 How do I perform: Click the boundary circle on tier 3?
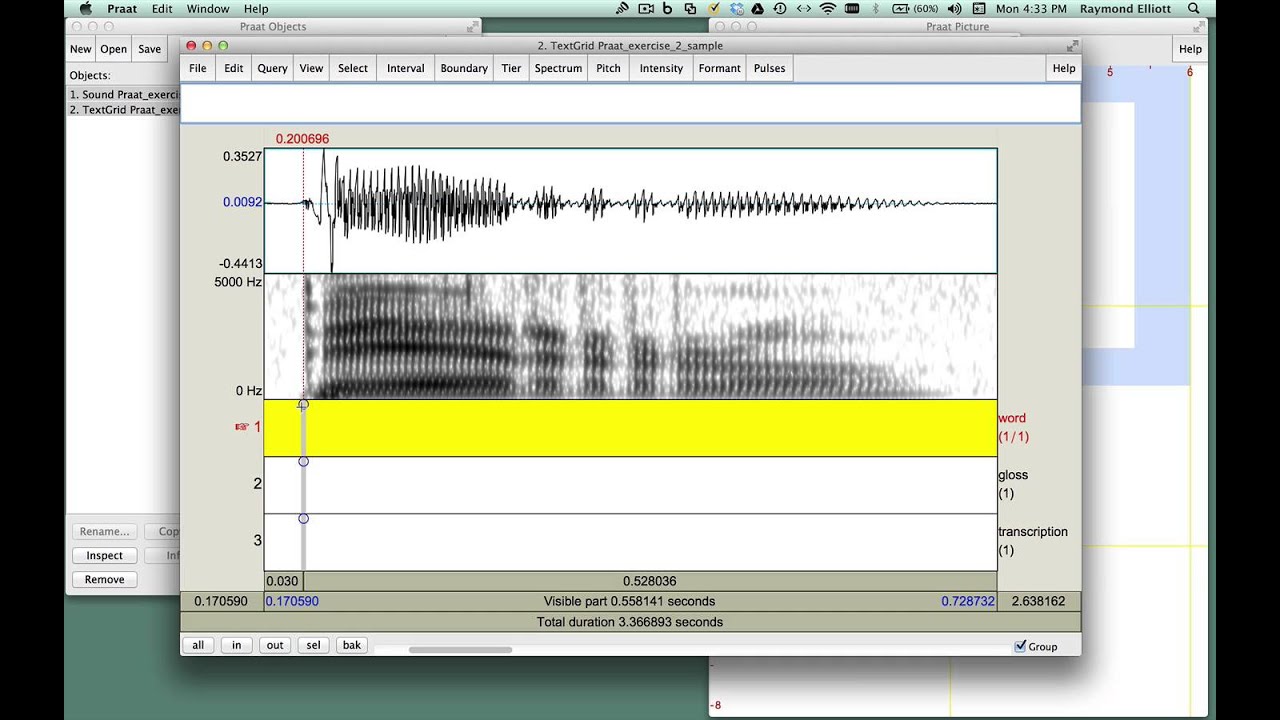303,518
